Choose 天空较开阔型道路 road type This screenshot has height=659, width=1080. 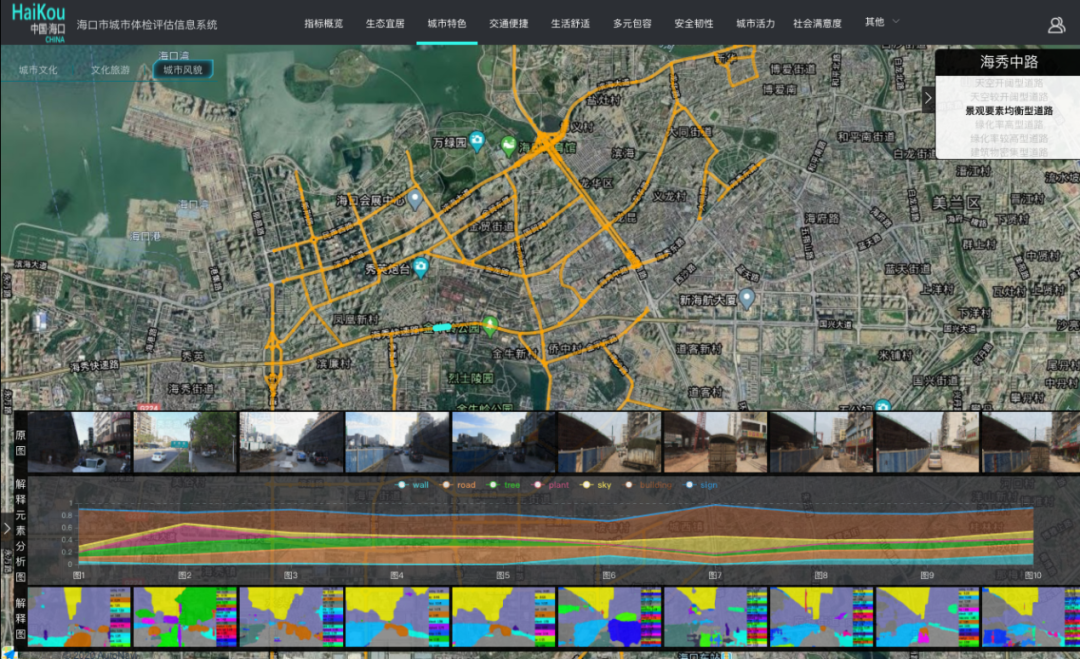click(x=1008, y=97)
